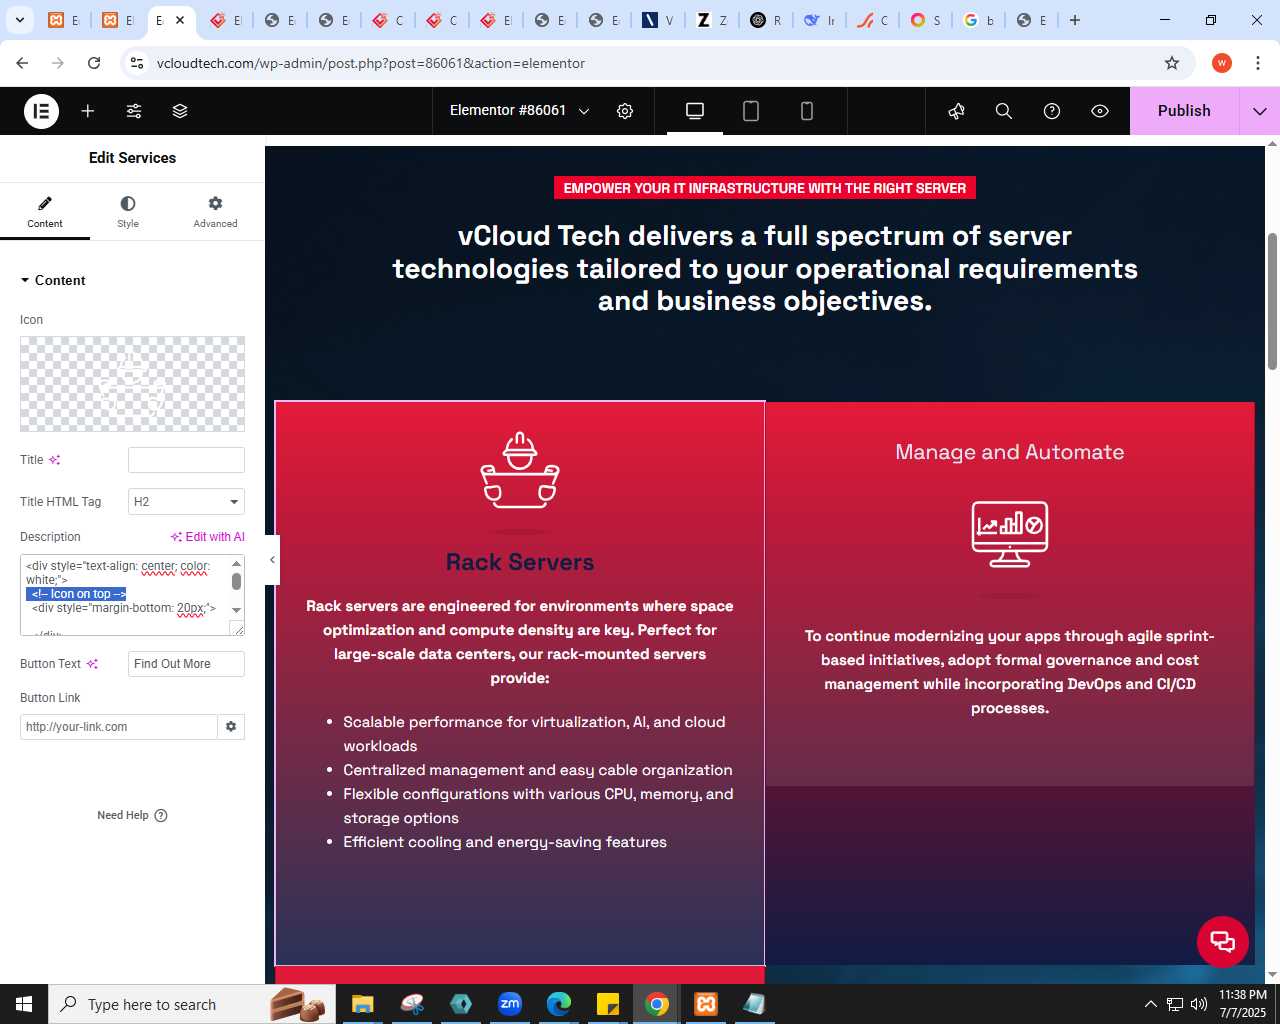Go back in browser history
Viewport: 1280px width, 1024px height.
(x=22, y=63)
